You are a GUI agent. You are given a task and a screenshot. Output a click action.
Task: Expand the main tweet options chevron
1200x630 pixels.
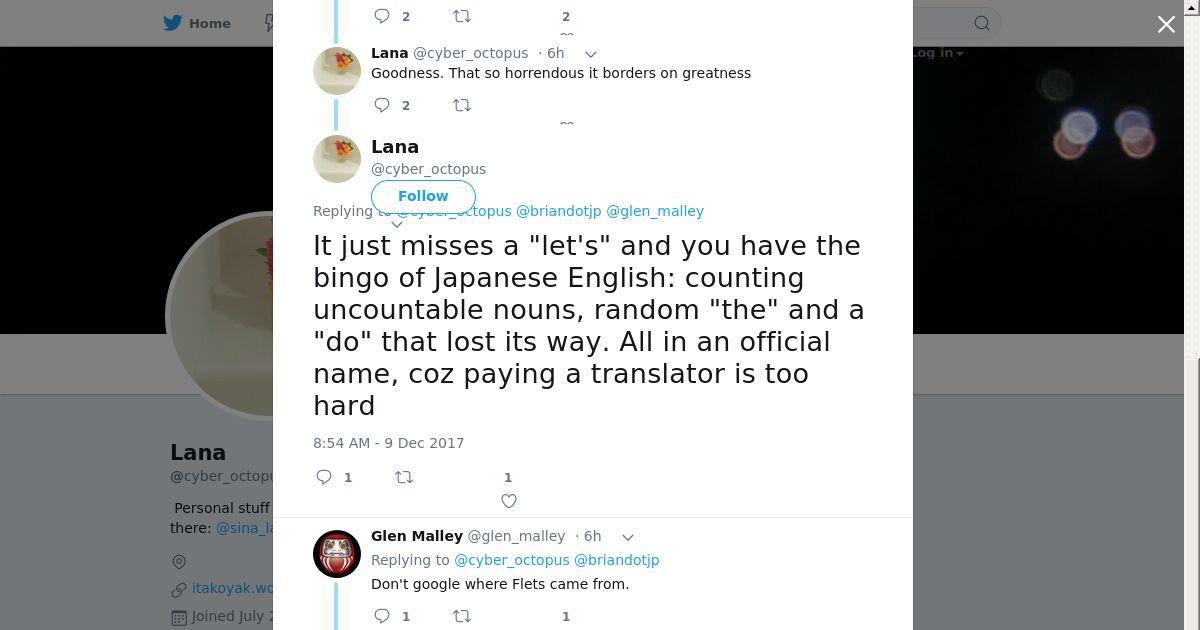[x=396, y=225]
